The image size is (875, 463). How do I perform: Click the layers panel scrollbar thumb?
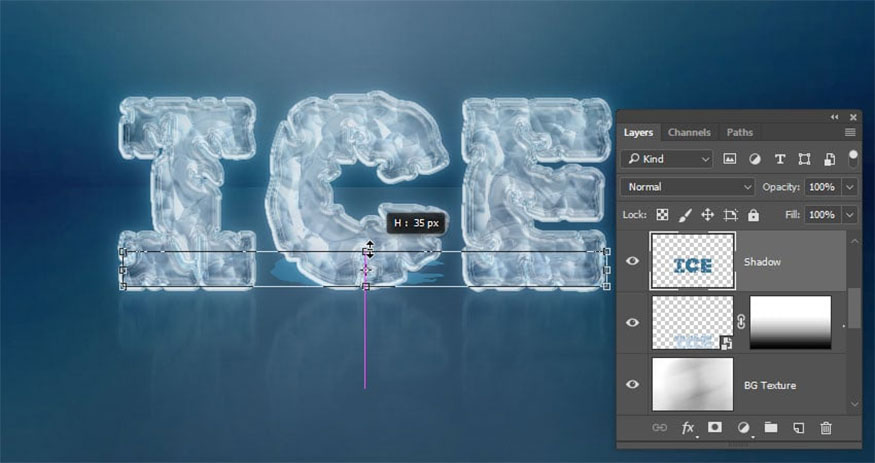[x=854, y=308]
